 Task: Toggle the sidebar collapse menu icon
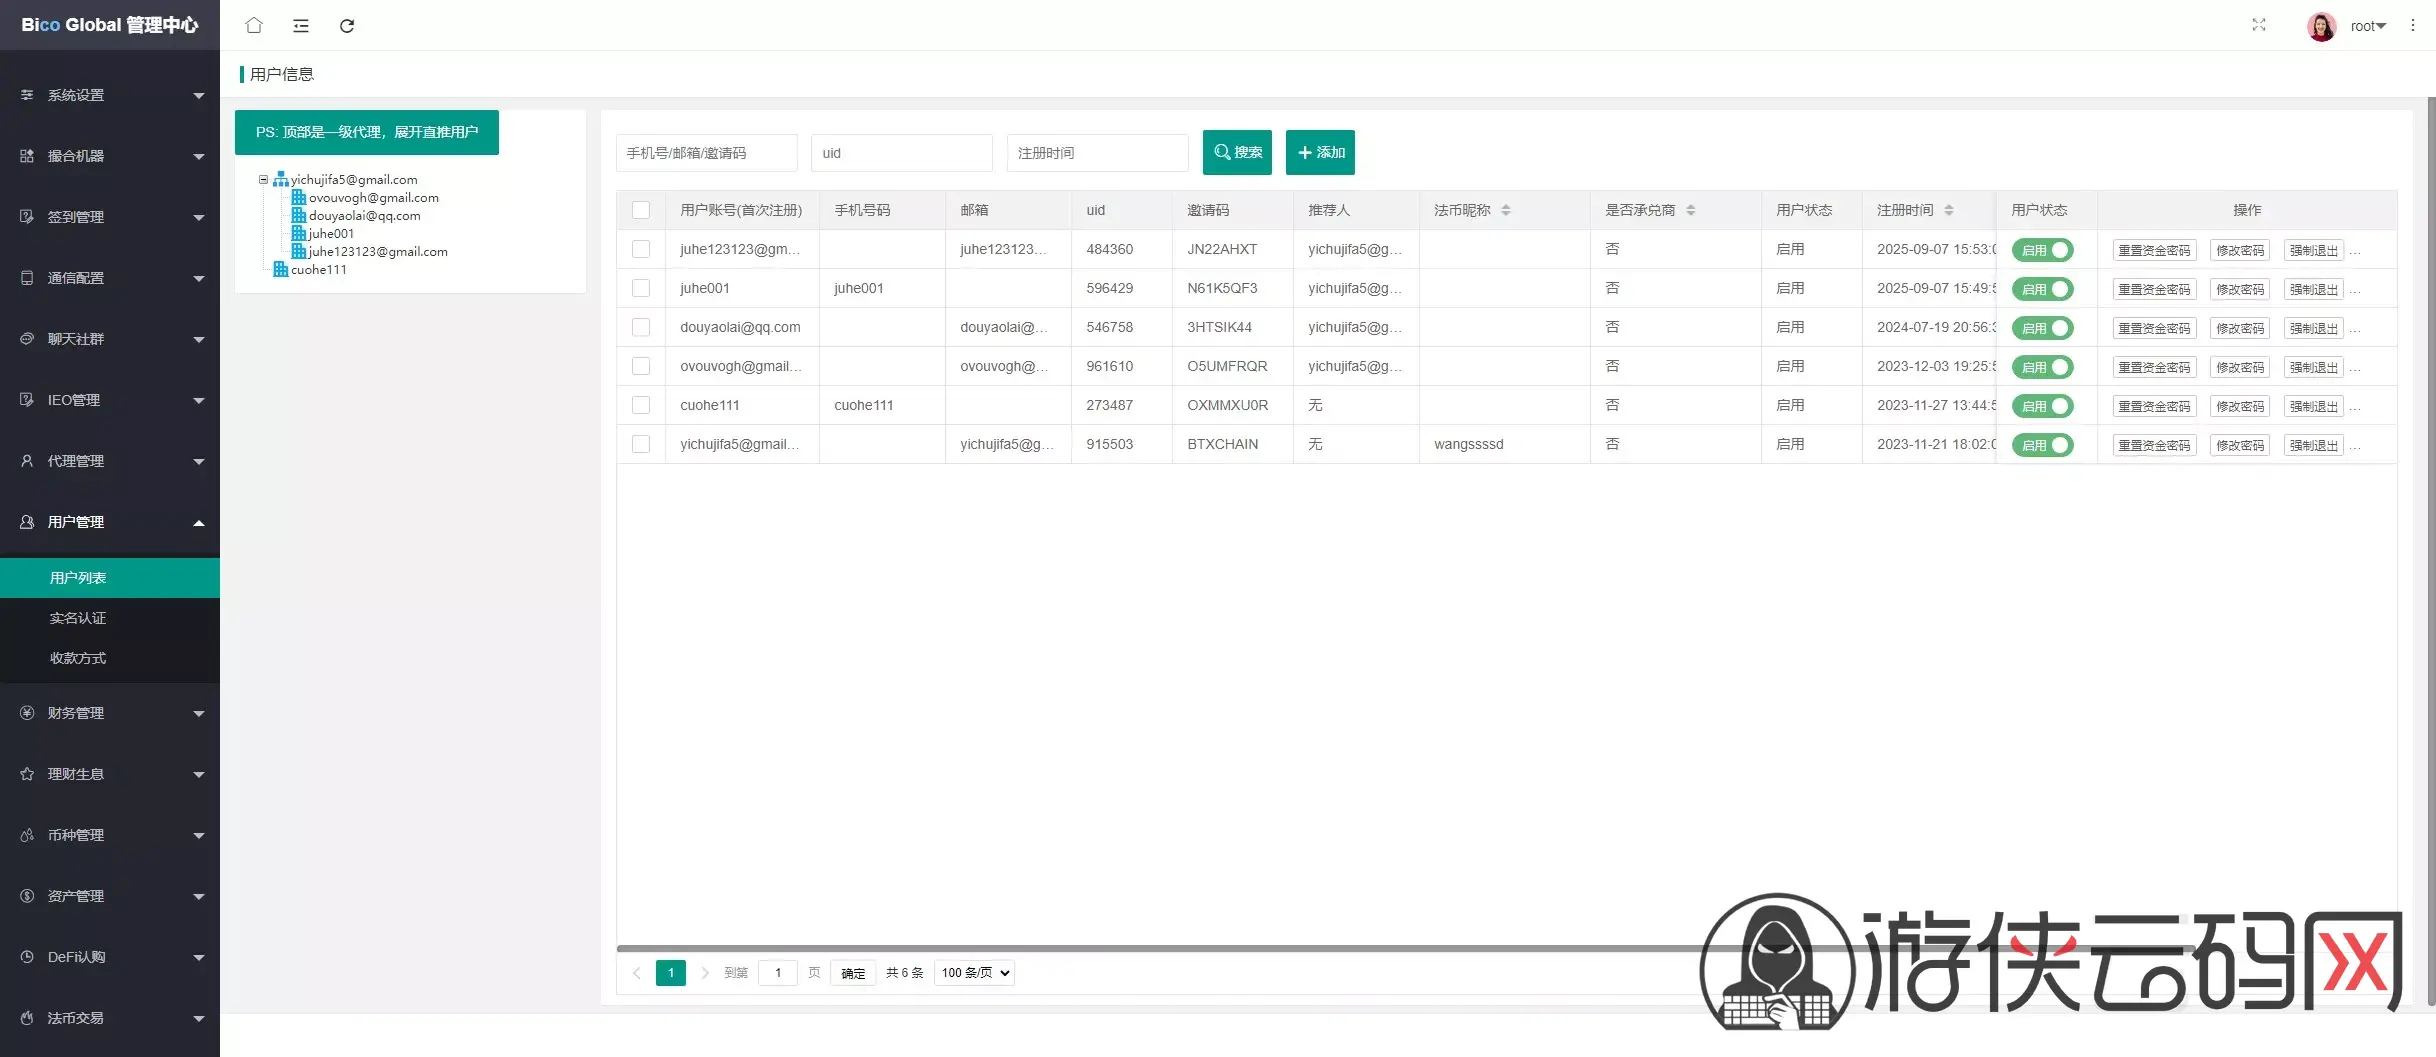pos(300,26)
